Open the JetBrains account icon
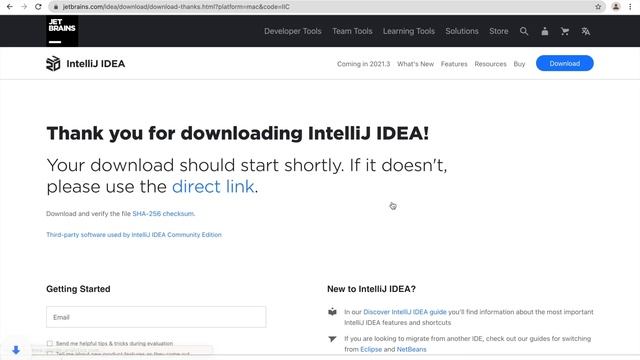Viewport: 640px width, 360px height. 544,31
